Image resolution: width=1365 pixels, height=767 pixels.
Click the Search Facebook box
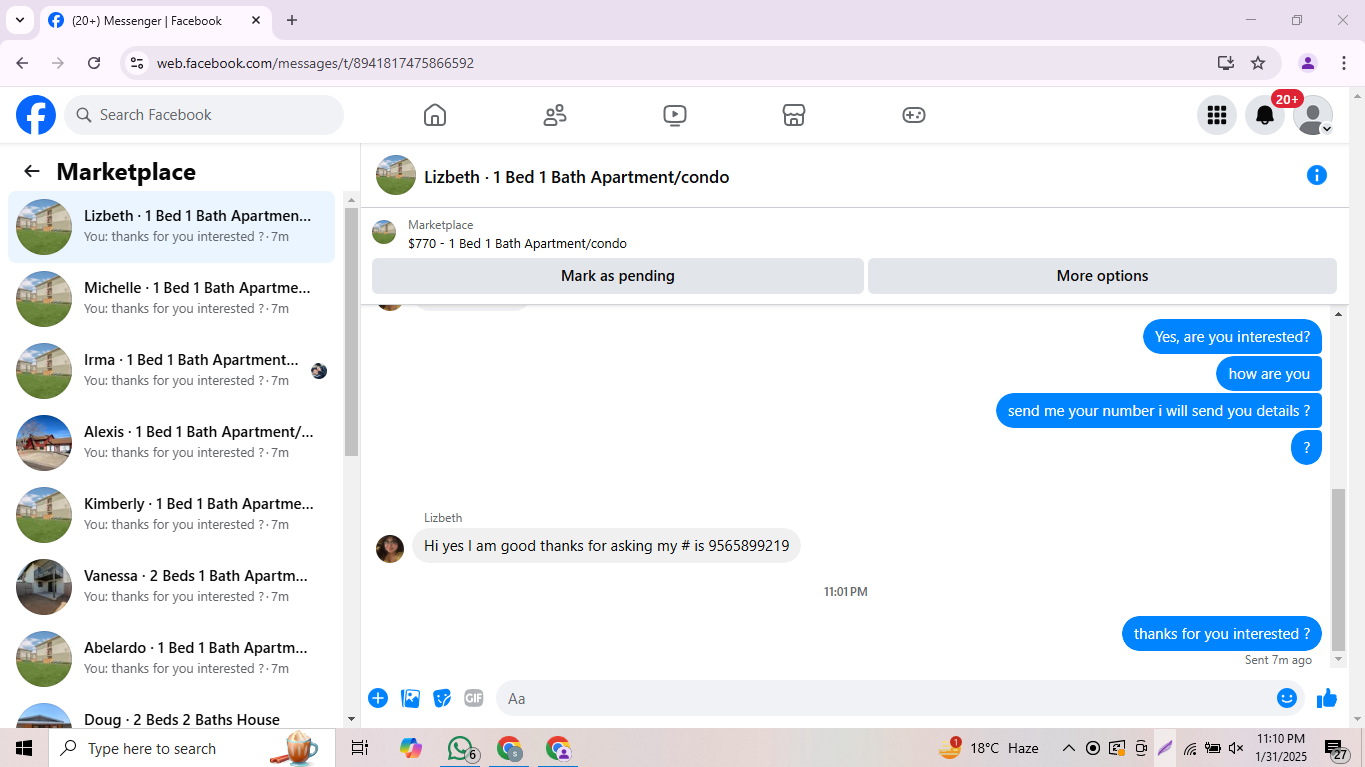(x=204, y=115)
